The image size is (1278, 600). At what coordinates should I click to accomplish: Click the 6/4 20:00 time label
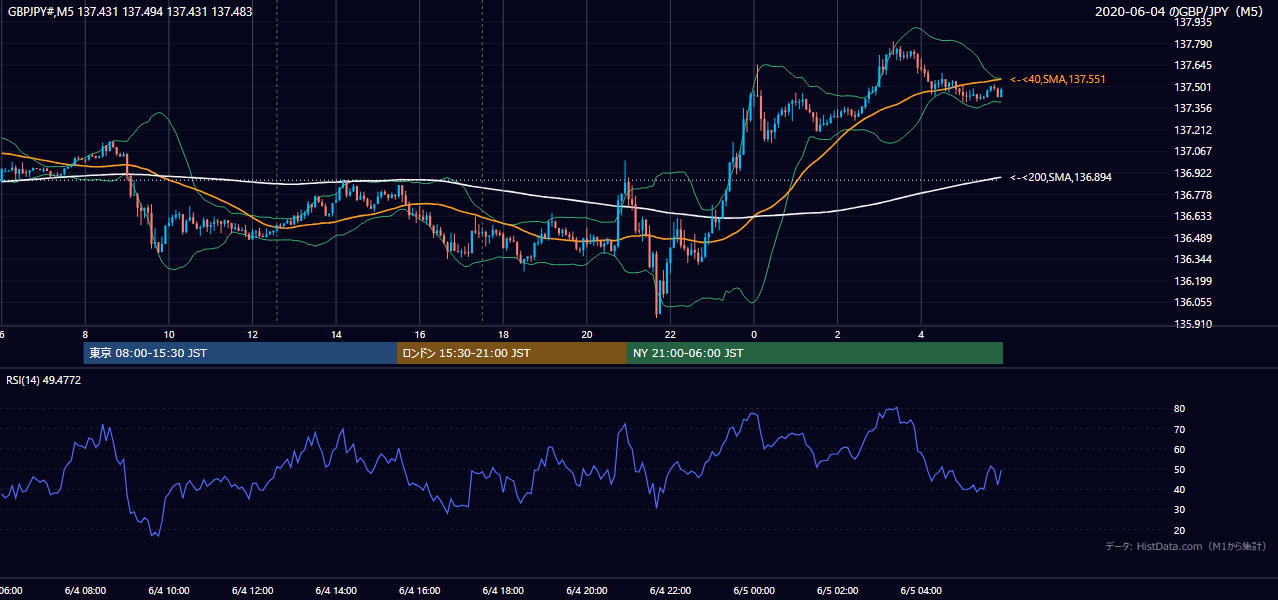[x=587, y=590]
